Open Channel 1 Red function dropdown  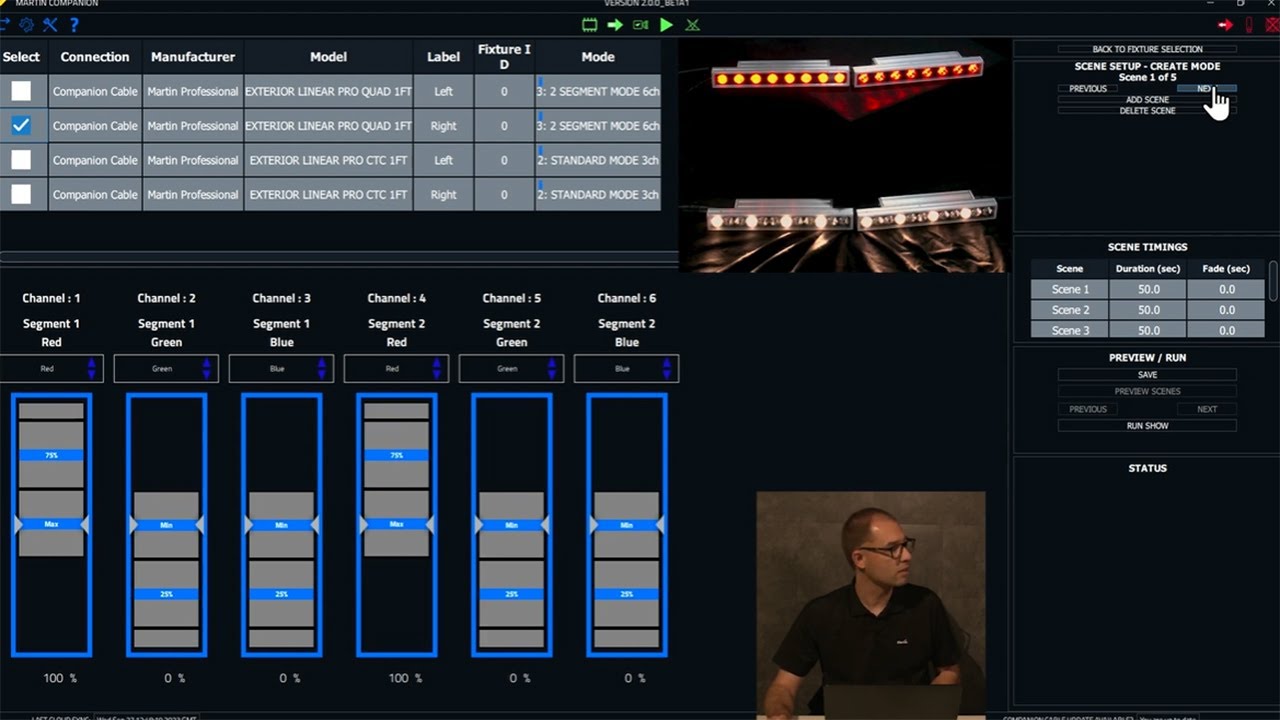pyautogui.click(x=51, y=369)
